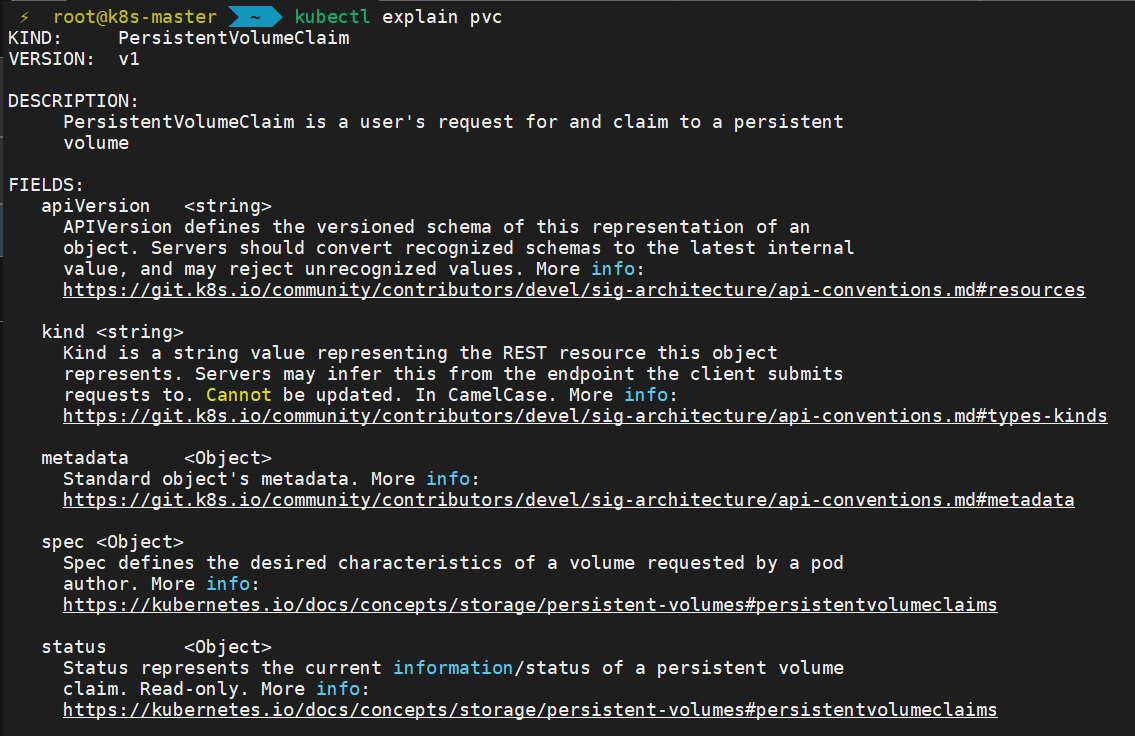Click the status field name
The image size is (1135, 736).
pyautogui.click(x=74, y=647)
